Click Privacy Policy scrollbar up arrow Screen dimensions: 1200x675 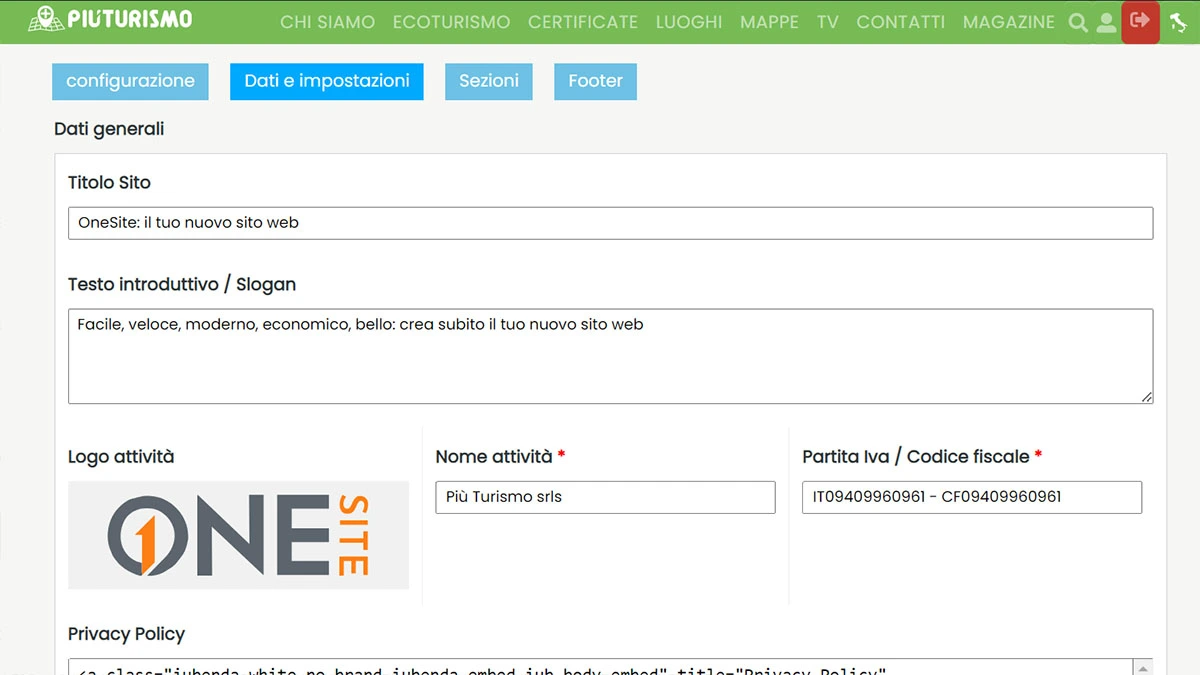pyautogui.click(x=1143, y=667)
